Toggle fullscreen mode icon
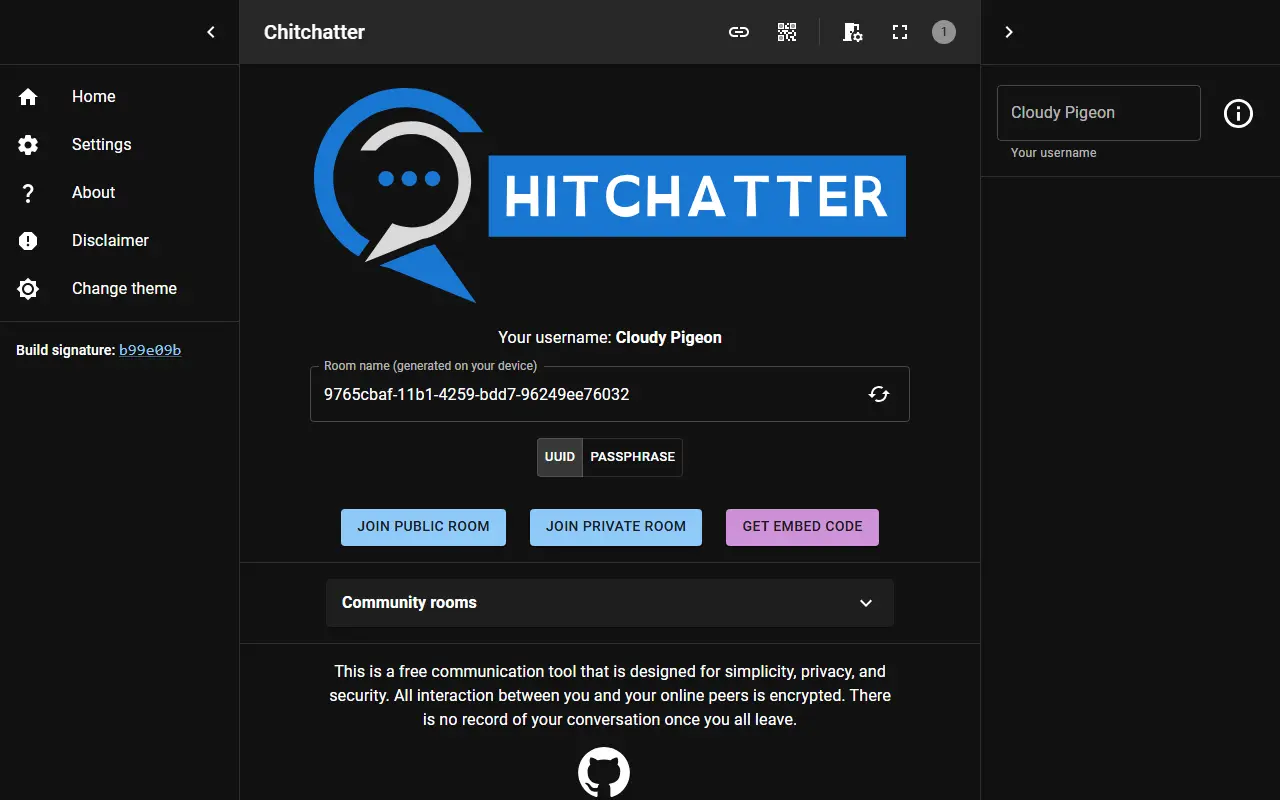The height and width of the screenshot is (800, 1280). coord(900,32)
